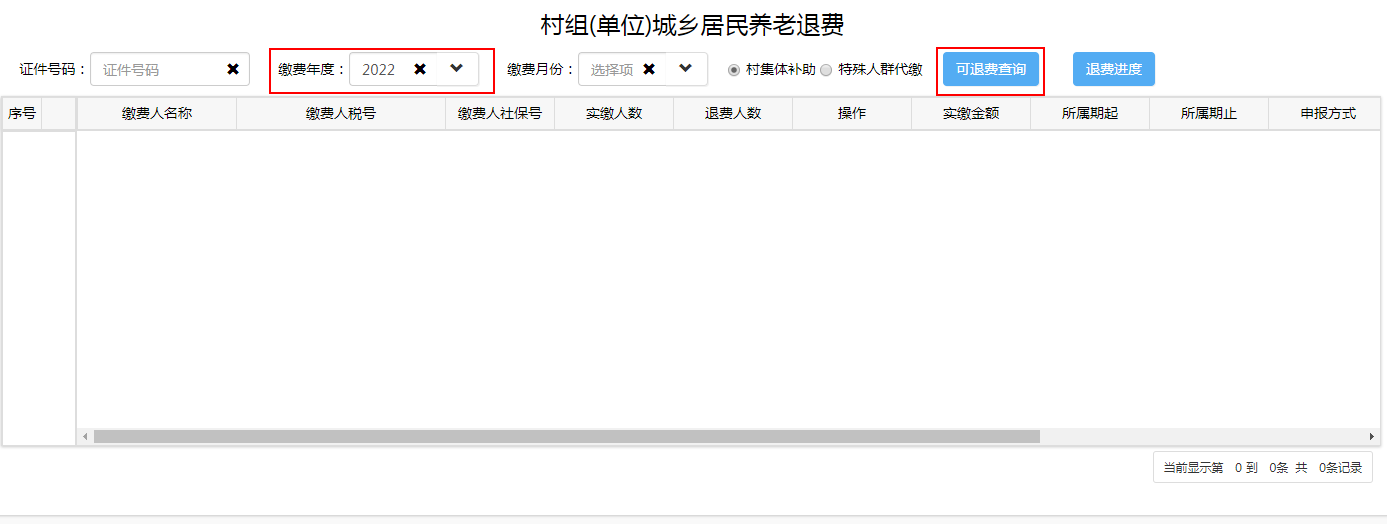Select the 缴费人社保号 column header

click(x=500, y=114)
